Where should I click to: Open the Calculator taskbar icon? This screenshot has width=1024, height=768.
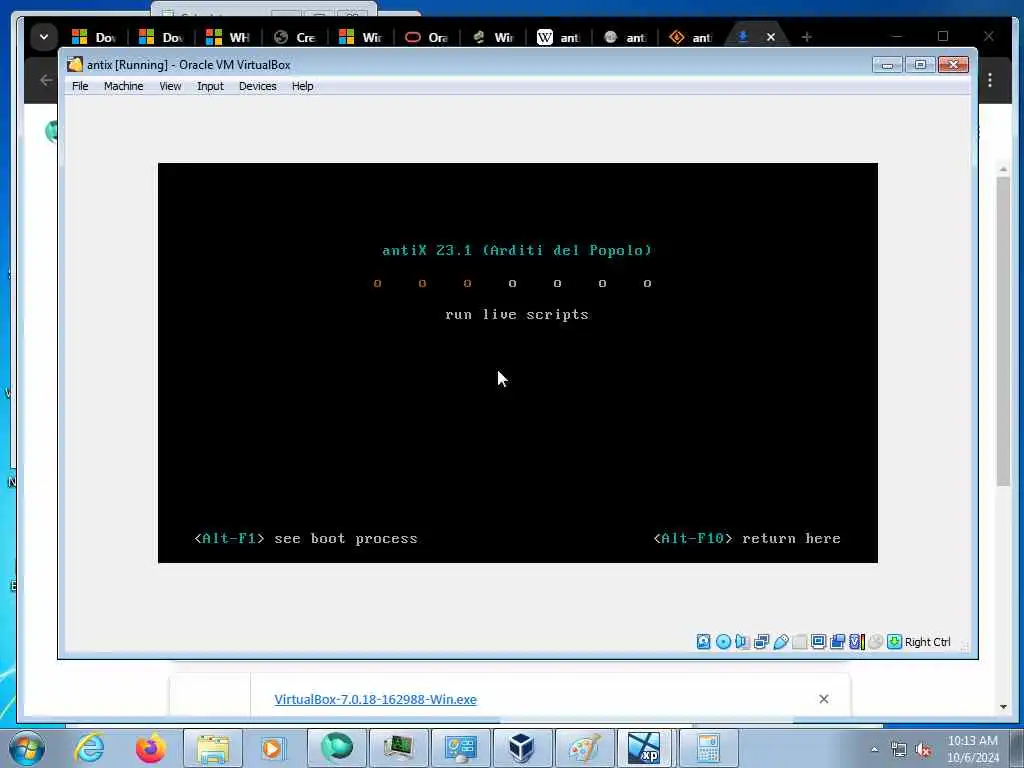(x=708, y=748)
